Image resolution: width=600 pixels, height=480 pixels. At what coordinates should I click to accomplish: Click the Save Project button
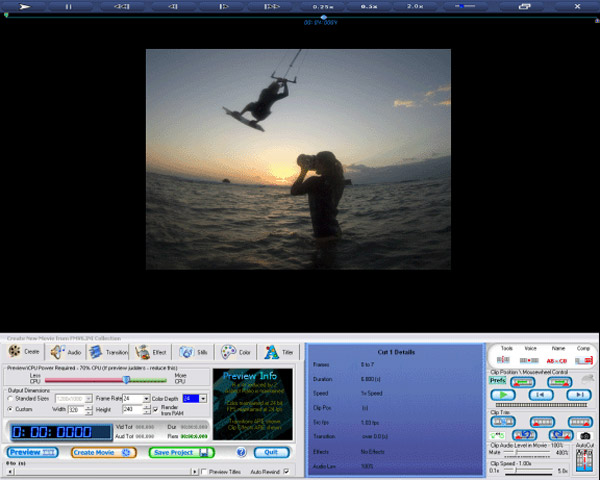(x=180, y=452)
